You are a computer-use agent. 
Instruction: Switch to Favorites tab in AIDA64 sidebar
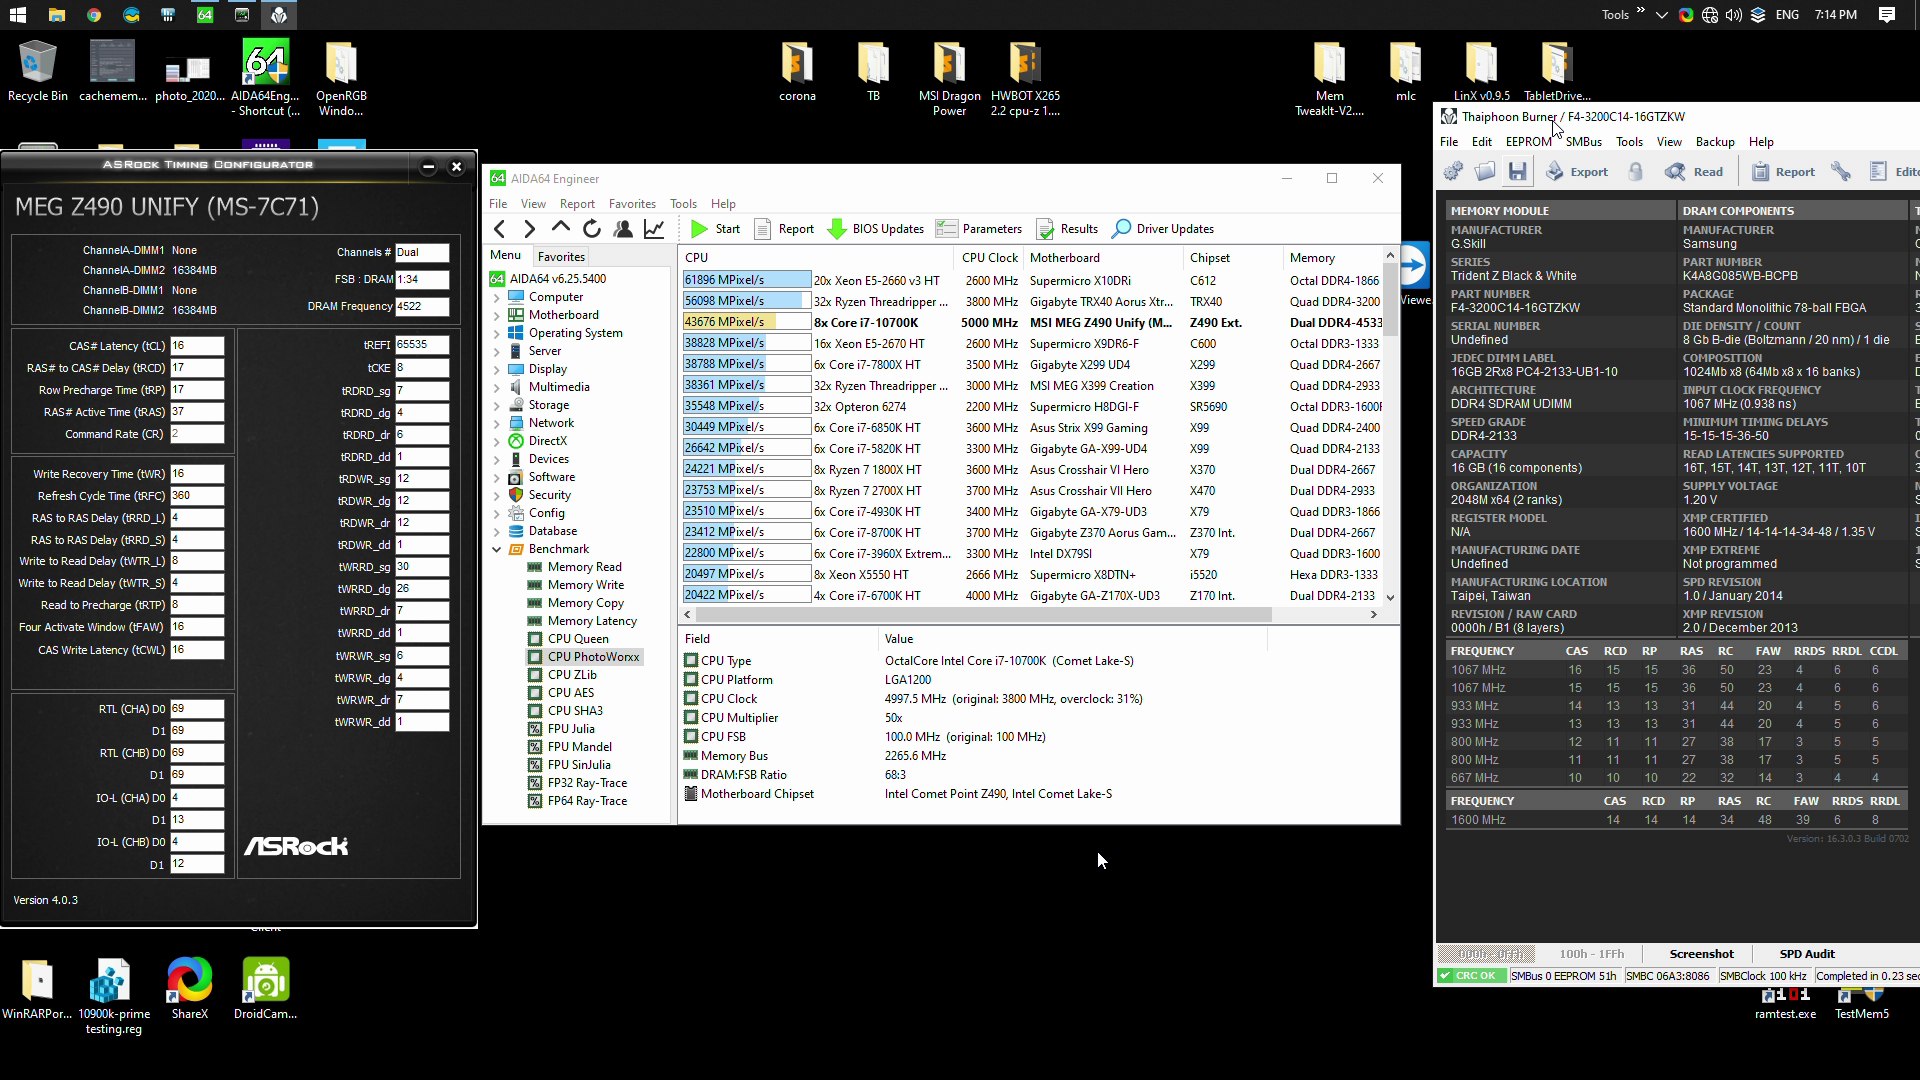coord(561,257)
